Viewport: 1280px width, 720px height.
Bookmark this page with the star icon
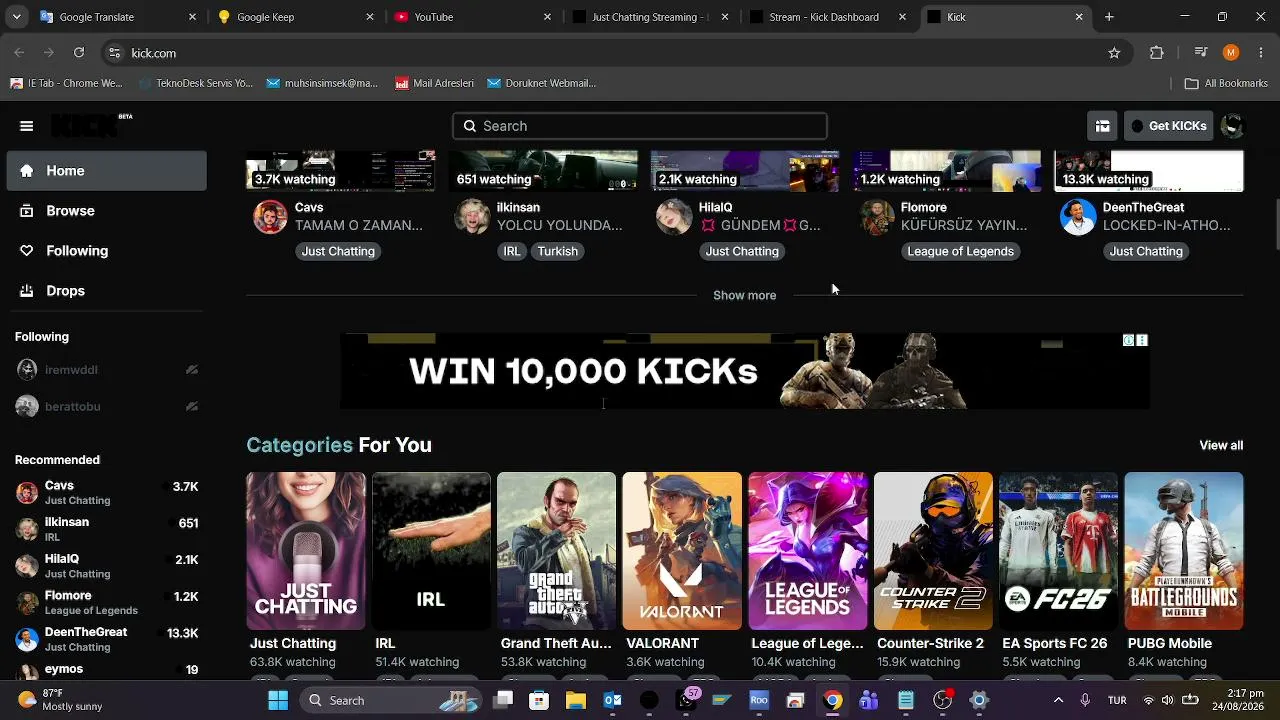(x=1114, y=53)
